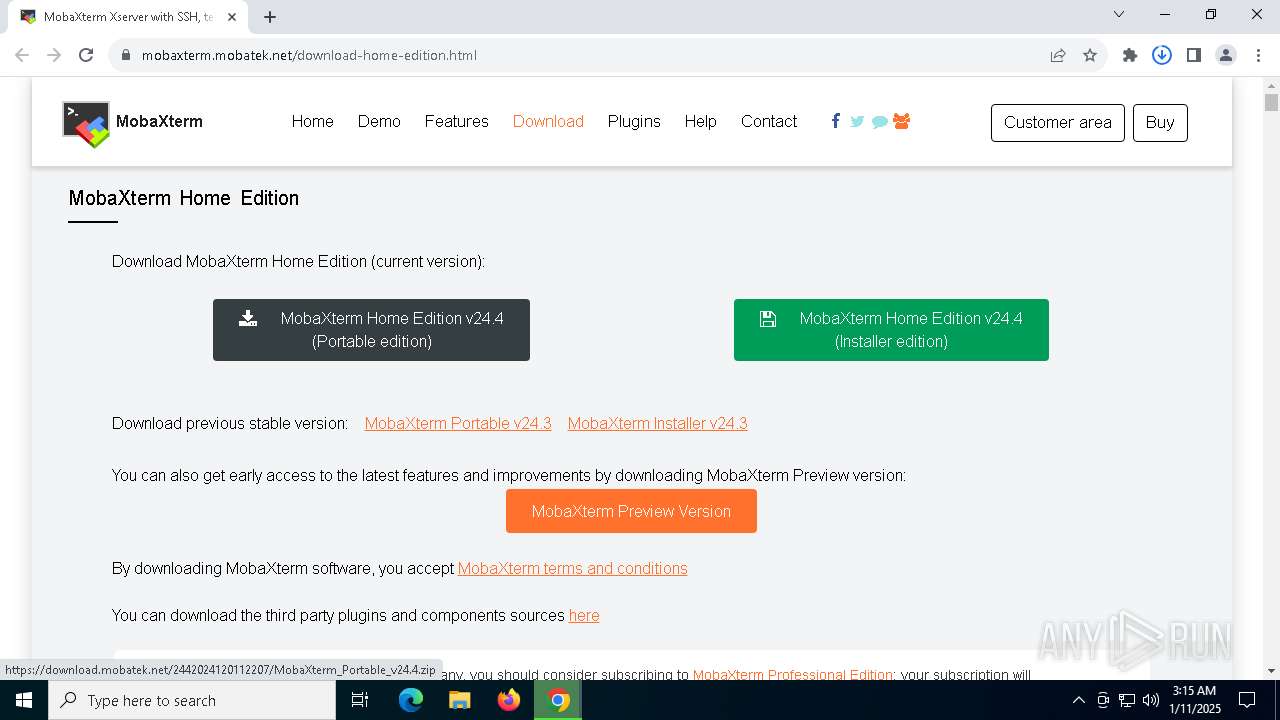Open the Twitter social icon
Screen dimensions: 1280x720
[x=857, y=121]
